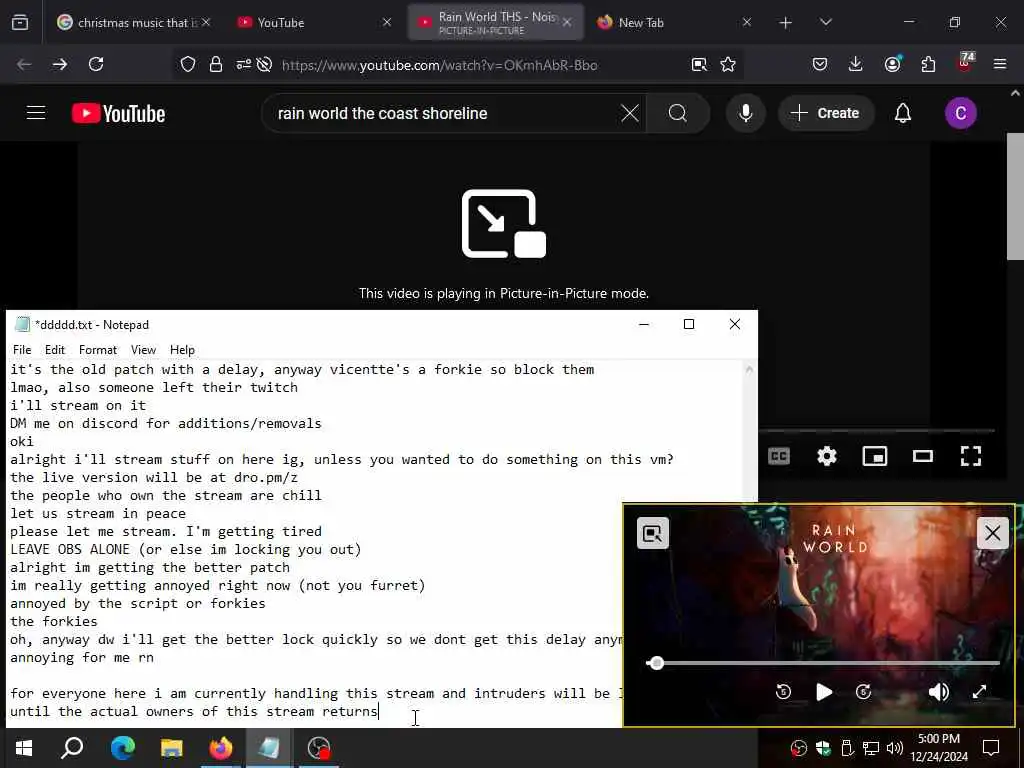Toggle Picture-in-Picture icon in address bar
The height and width of the screenshot is (768, 1024).
[x=699, y=64]
